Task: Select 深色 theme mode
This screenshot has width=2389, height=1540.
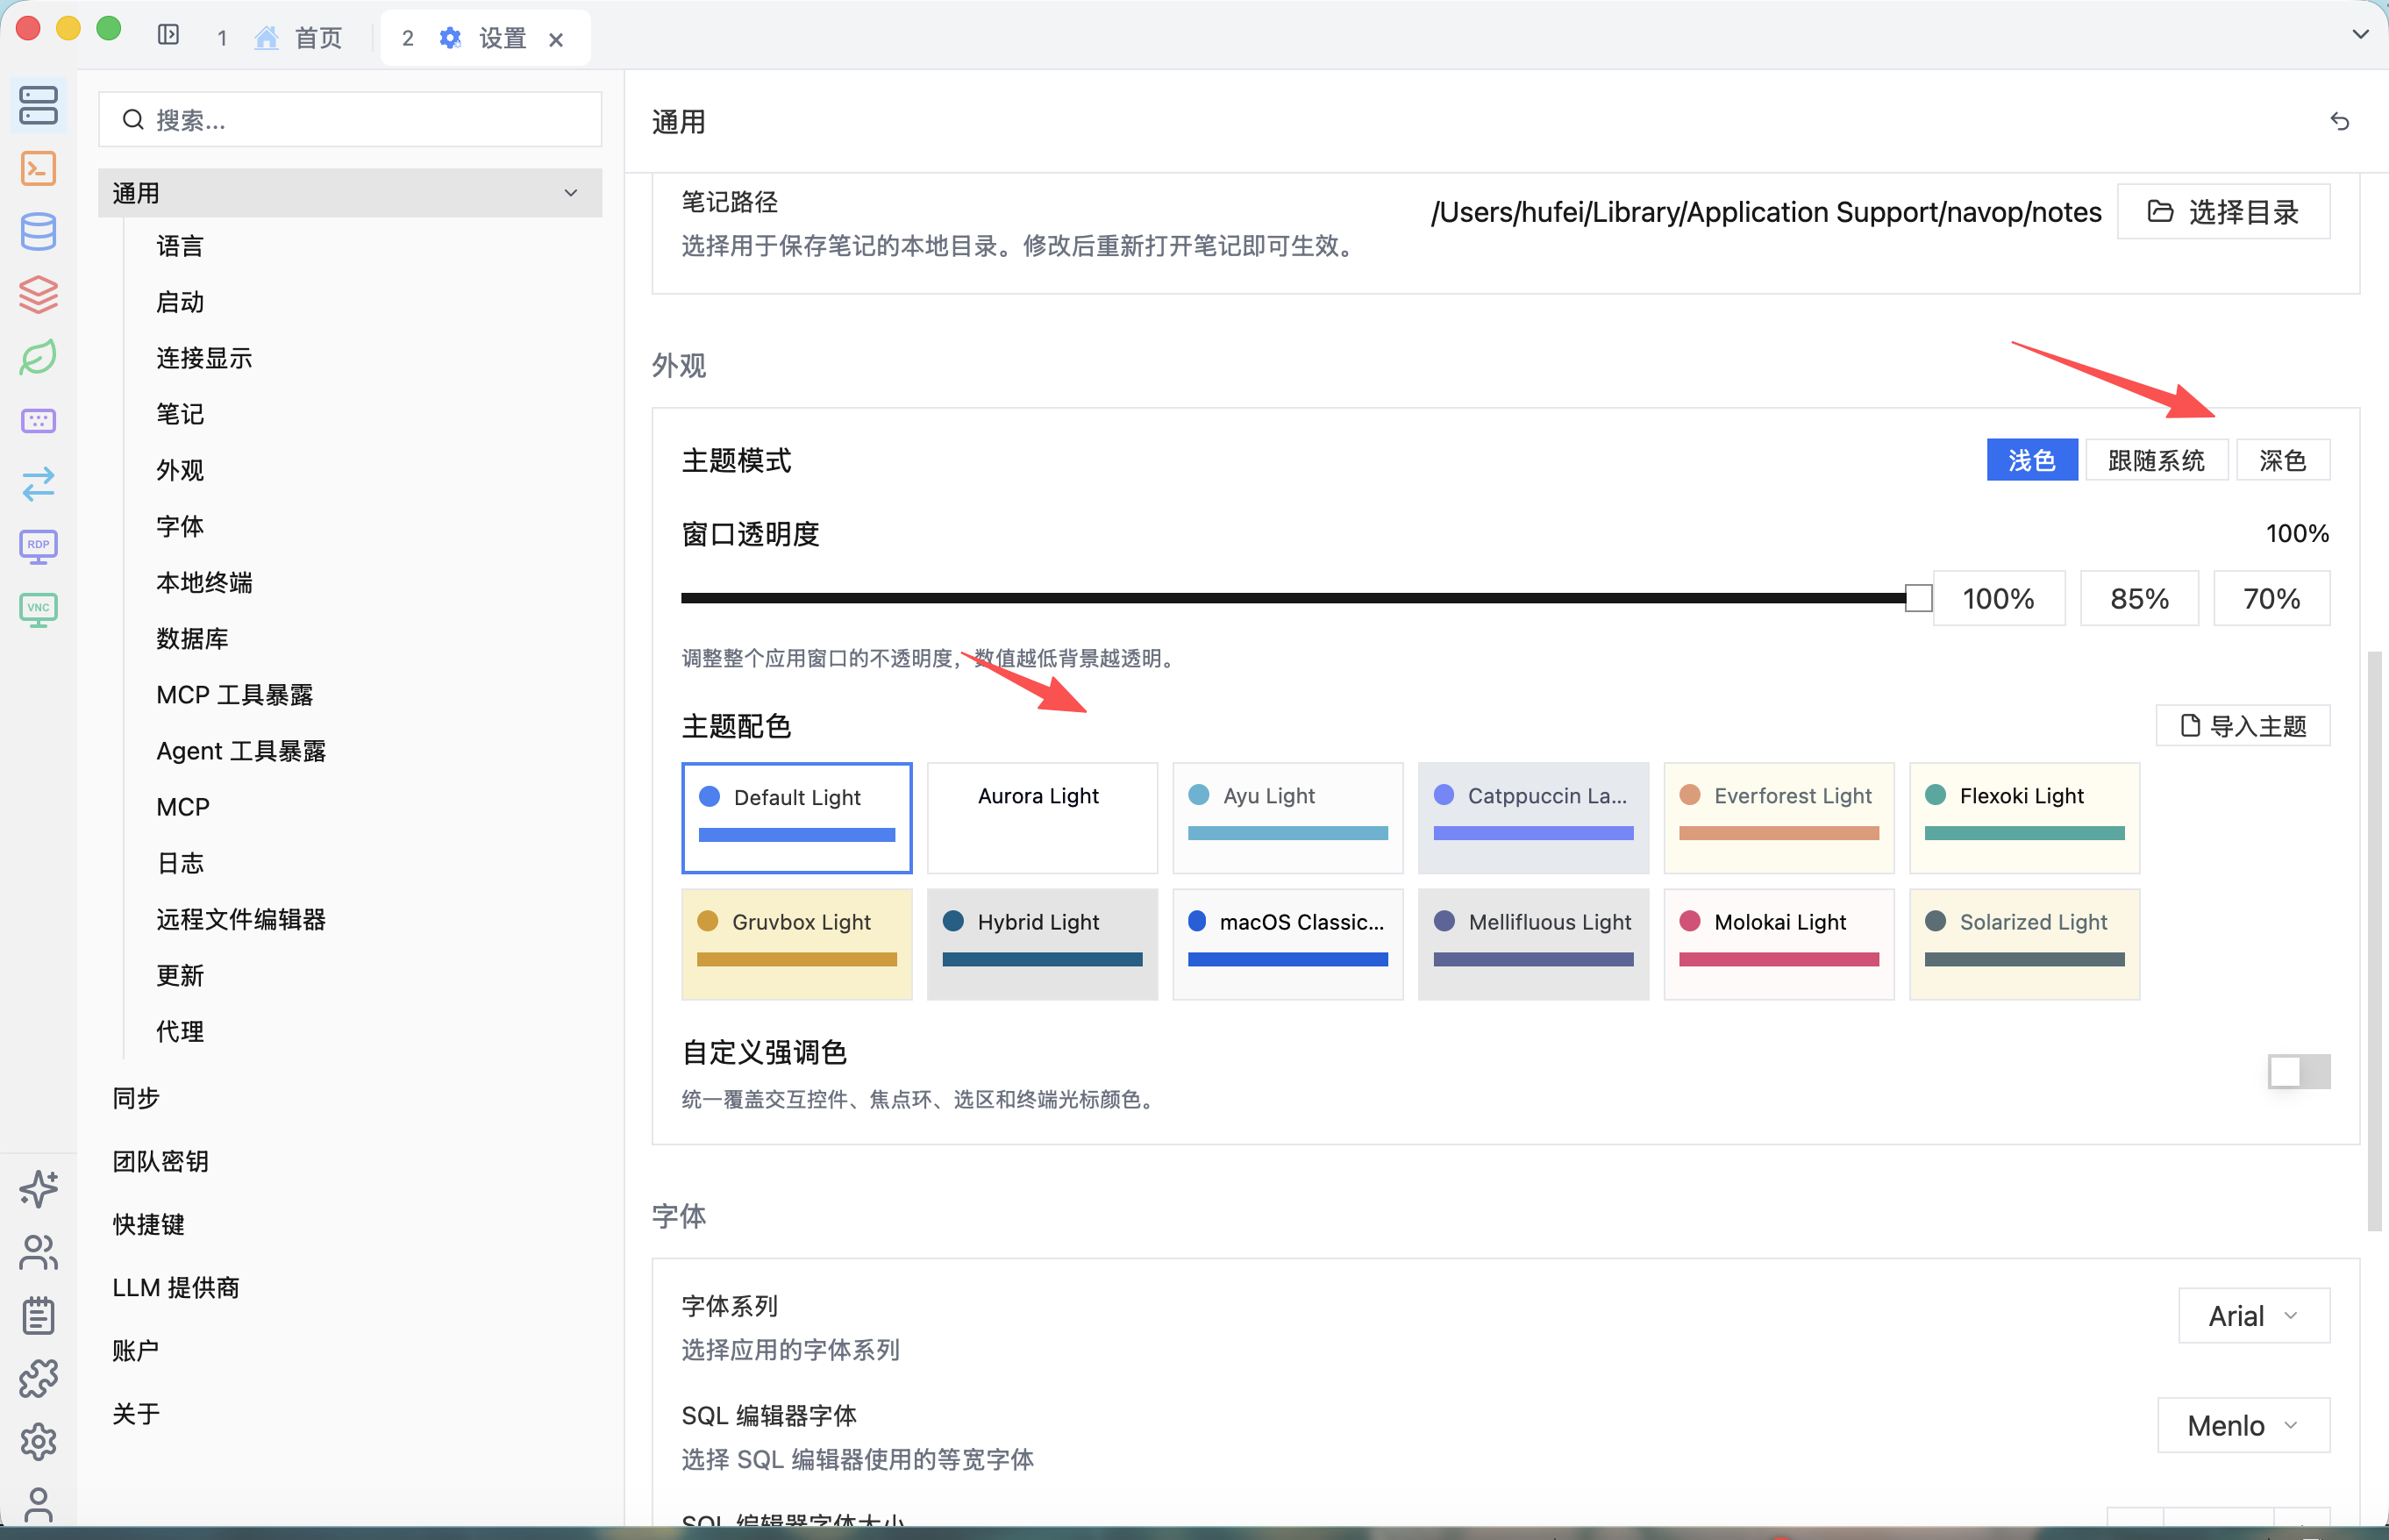Action: tap(2282, 460)
